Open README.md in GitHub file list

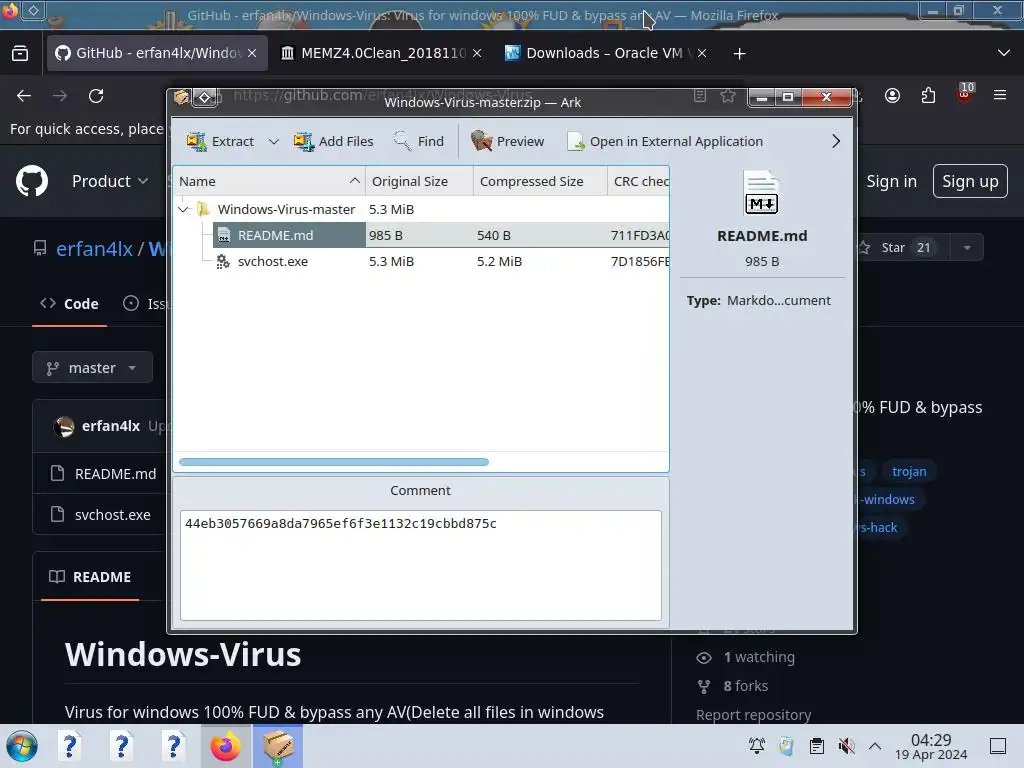point(115,474)
